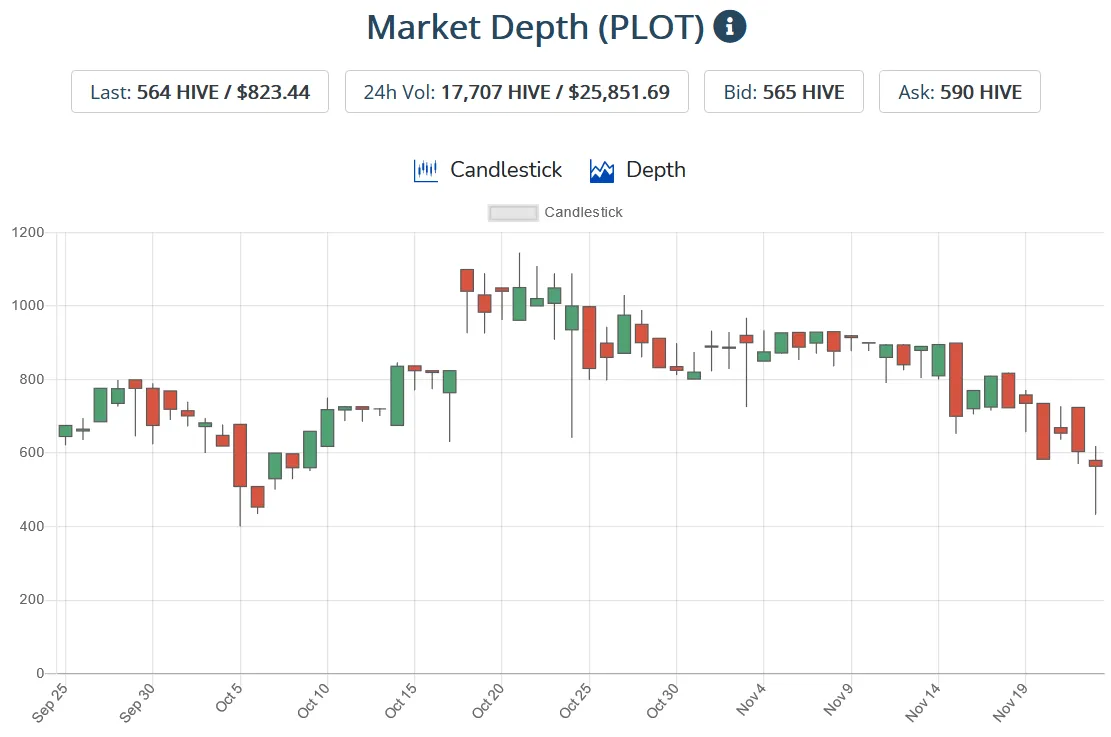1111x737 pixels.
Task: Click the large red candle at Oct 25
Action: point(590,337)
